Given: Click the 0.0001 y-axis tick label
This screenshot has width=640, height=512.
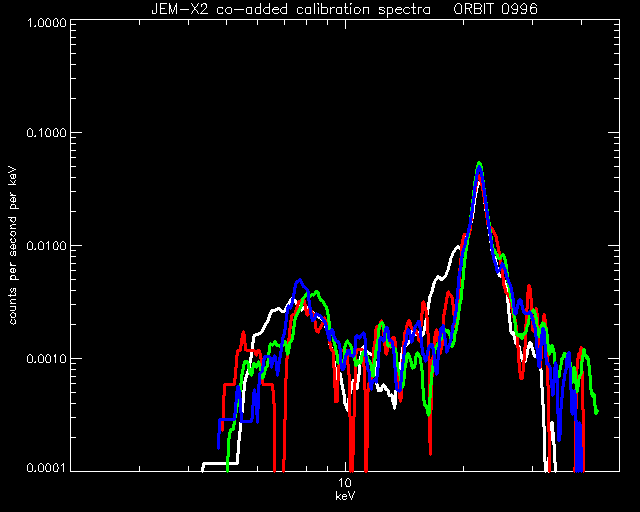Looking at the screenshot, I should click(x=46, y=467).
